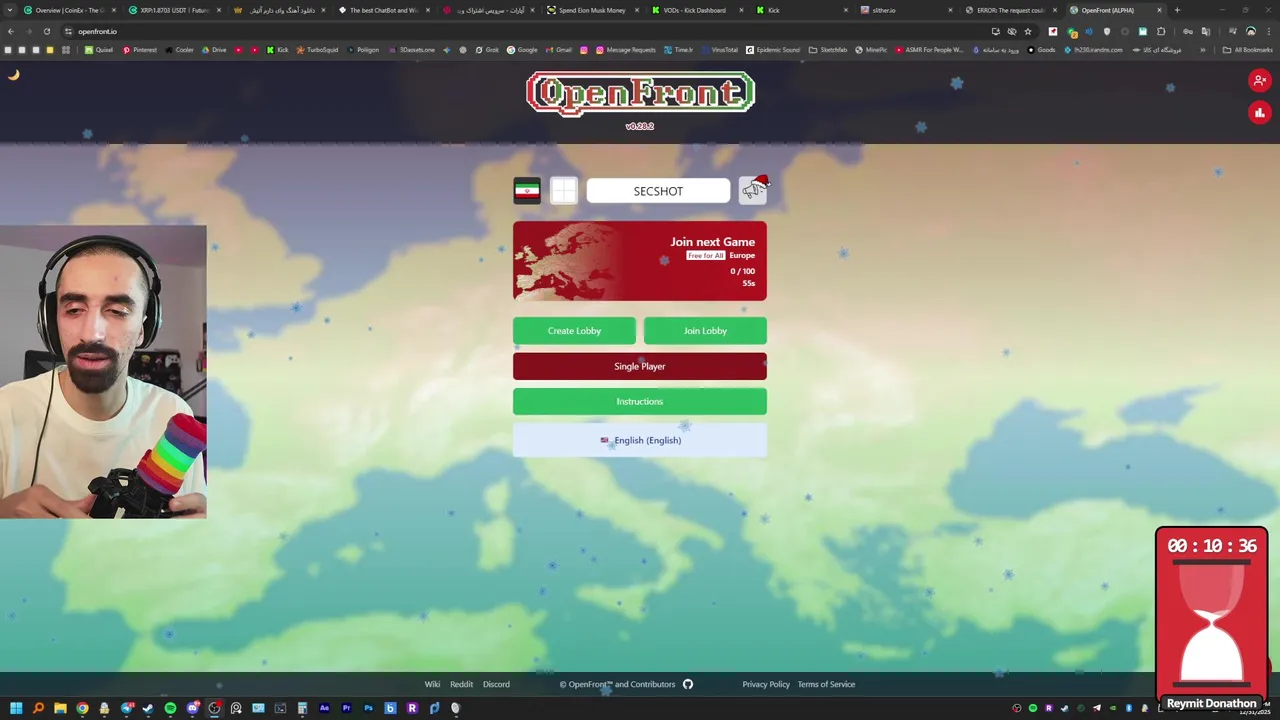Open the VirusTotal bookmark
Viewport: 1280px width, 720px height.
(719, 49)
